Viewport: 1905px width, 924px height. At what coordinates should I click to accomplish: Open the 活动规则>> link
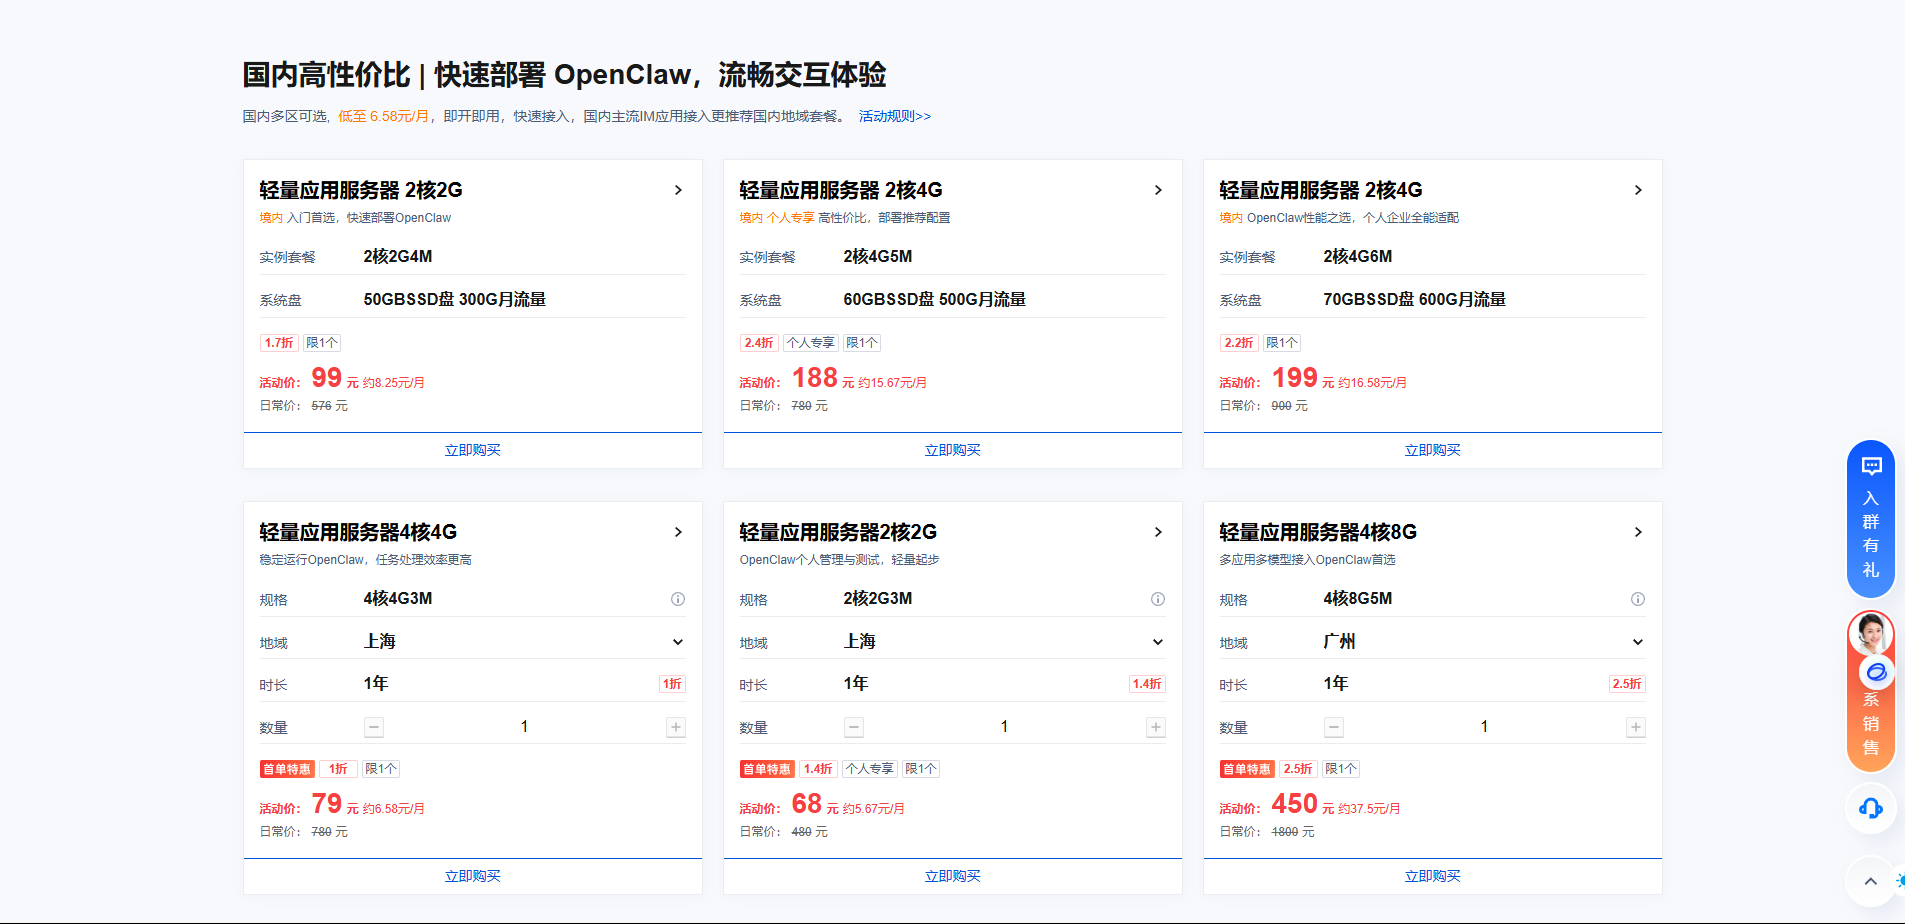pos(893,116)
